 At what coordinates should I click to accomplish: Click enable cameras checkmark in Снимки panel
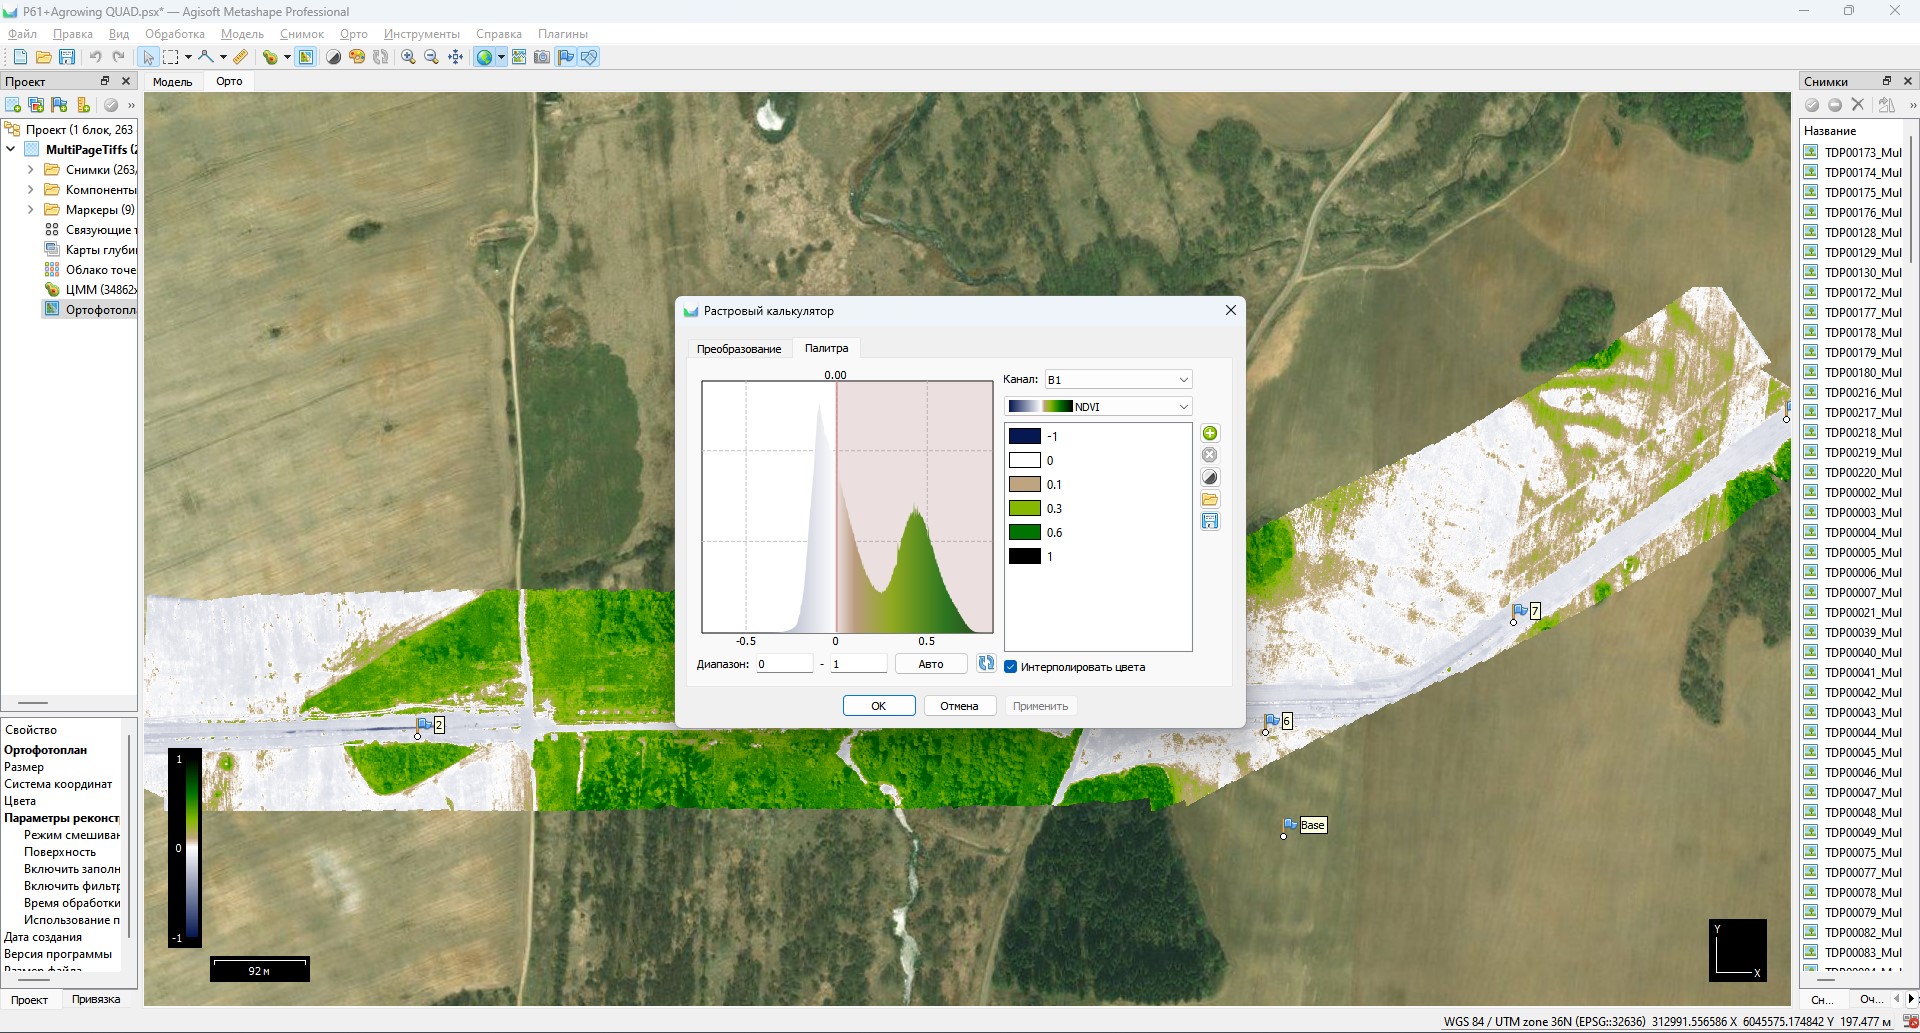tap(1812, 105)
